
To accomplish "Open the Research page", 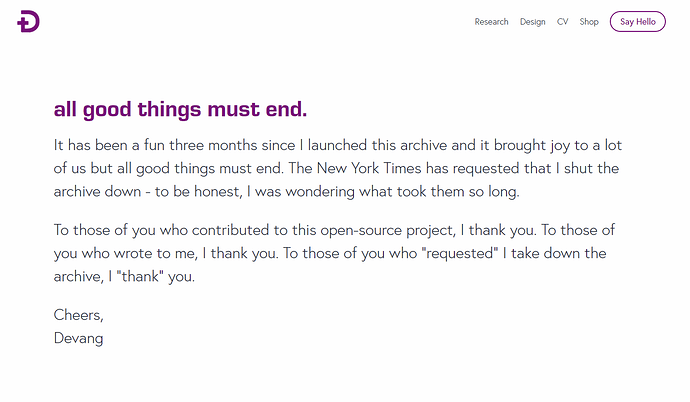I will pyautogui.click(x=491, y=22).
